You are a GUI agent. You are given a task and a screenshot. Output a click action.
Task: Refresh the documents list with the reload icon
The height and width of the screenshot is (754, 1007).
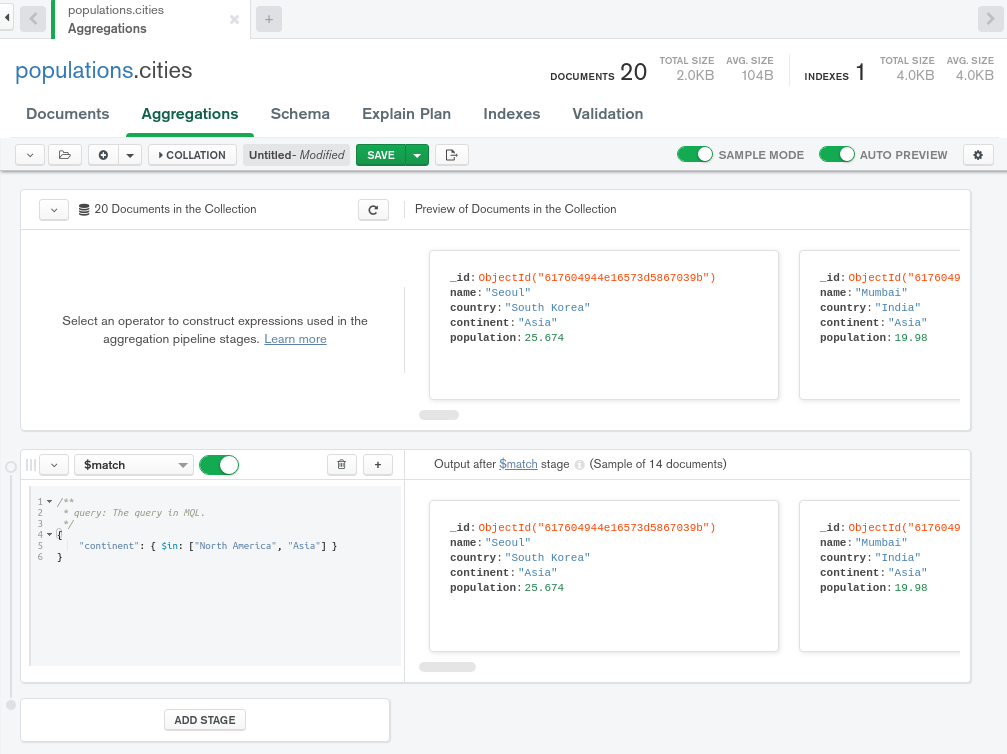(x=373, y=209)
